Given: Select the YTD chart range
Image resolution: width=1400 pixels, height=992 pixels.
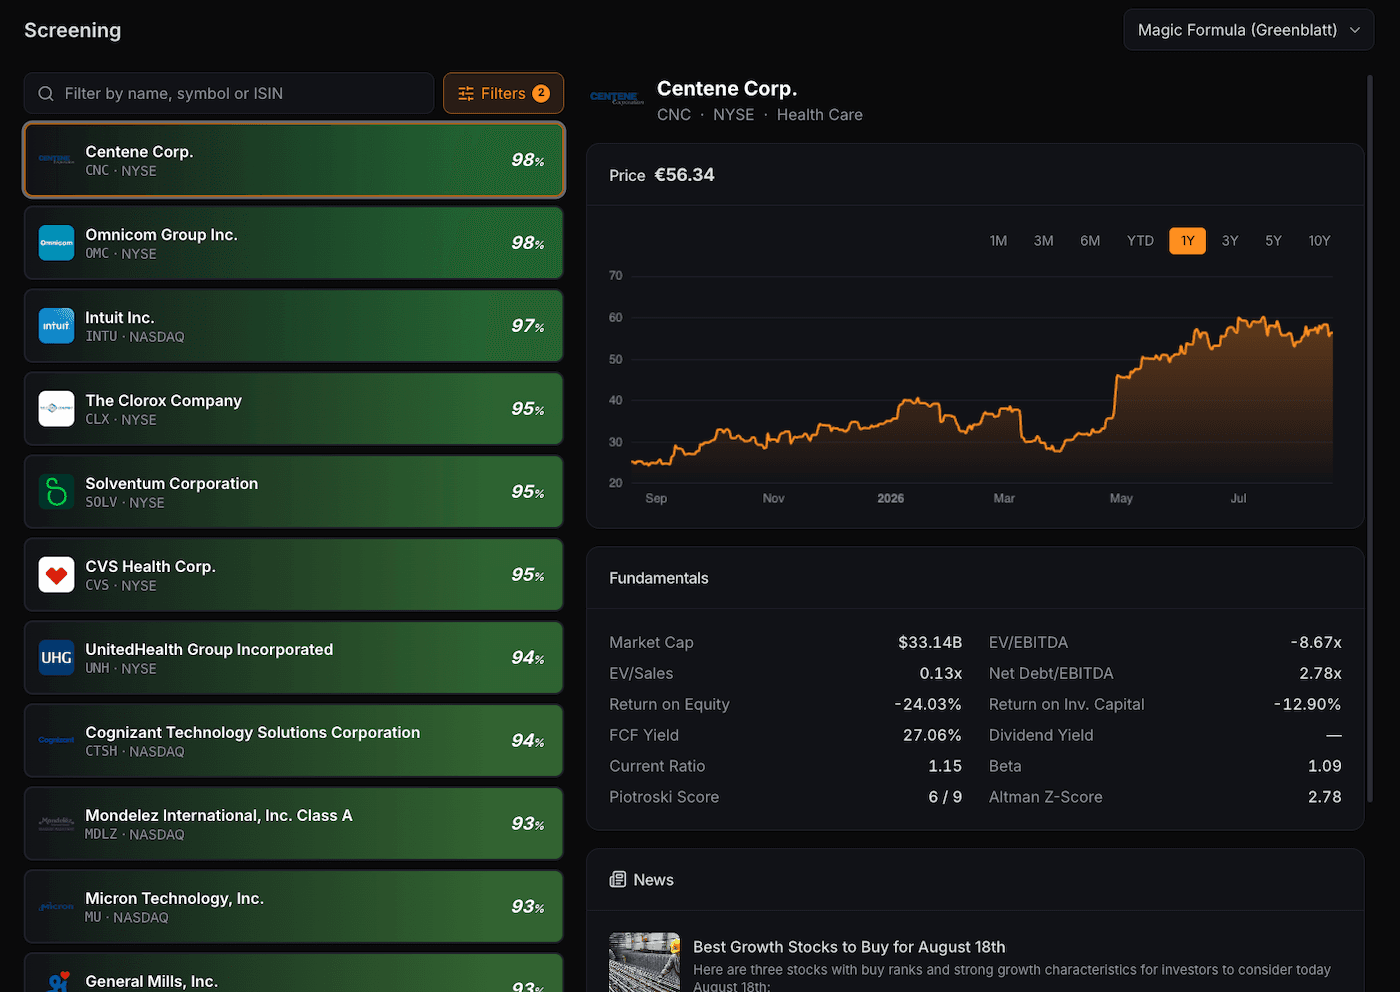Looking at the screenshot, I should [1140, 241].
